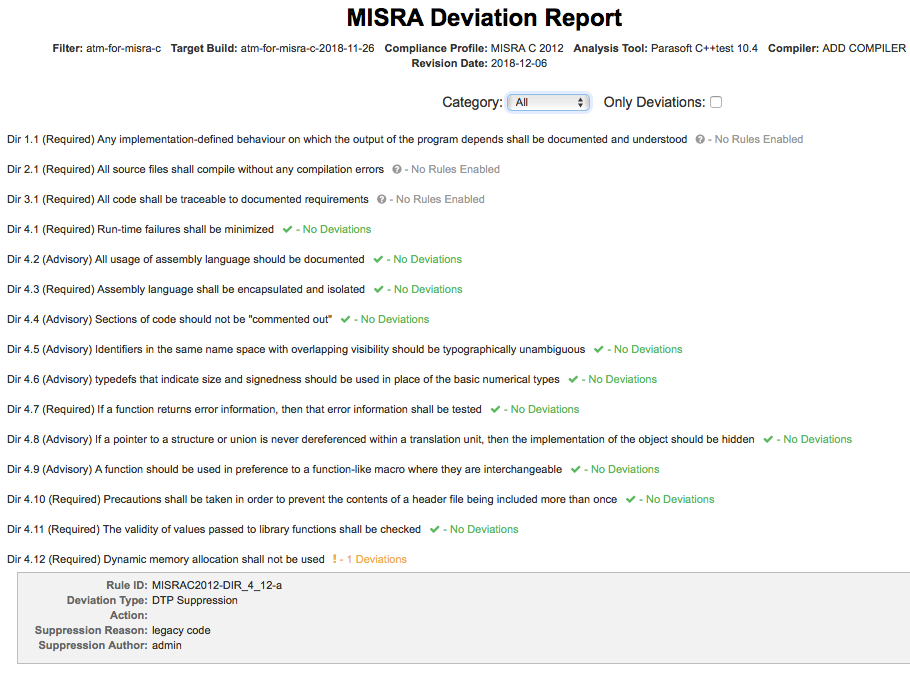Click 'No Deviations' status for Dir 4.11
Viewport: 910px width, 675px height.
pyautogui.click(x=484, y=529)
